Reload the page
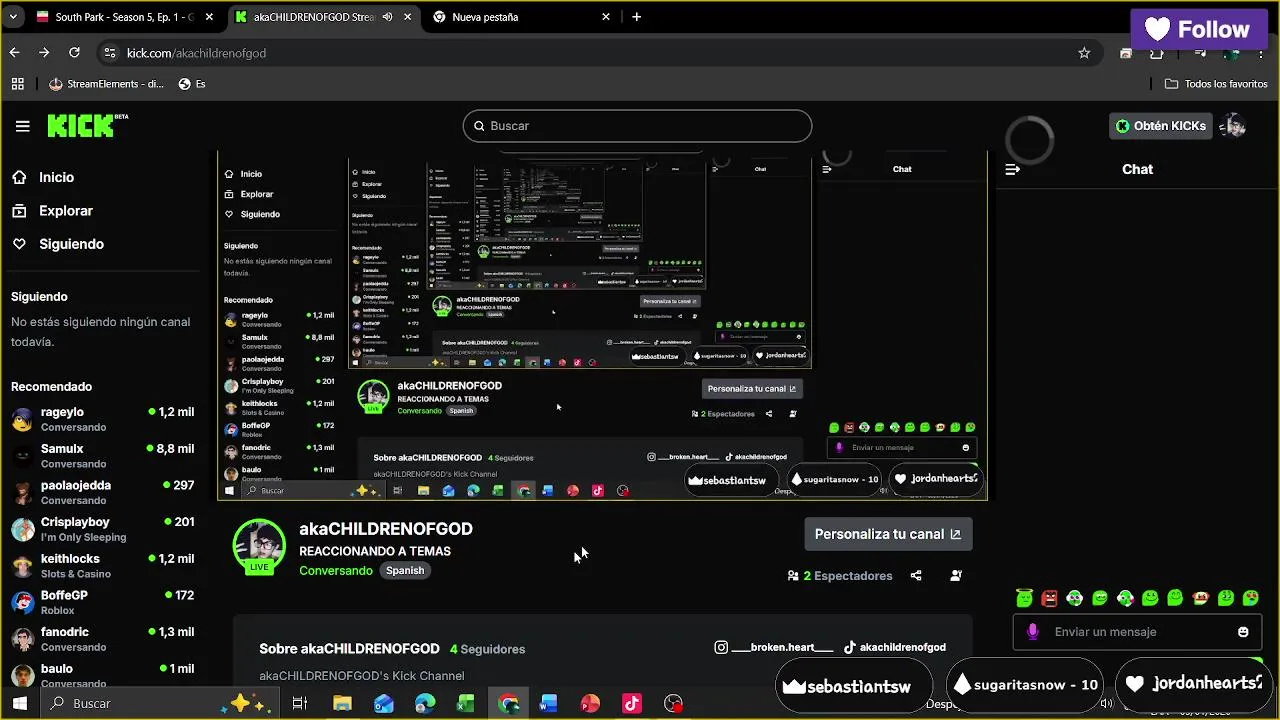 [74, 53]
